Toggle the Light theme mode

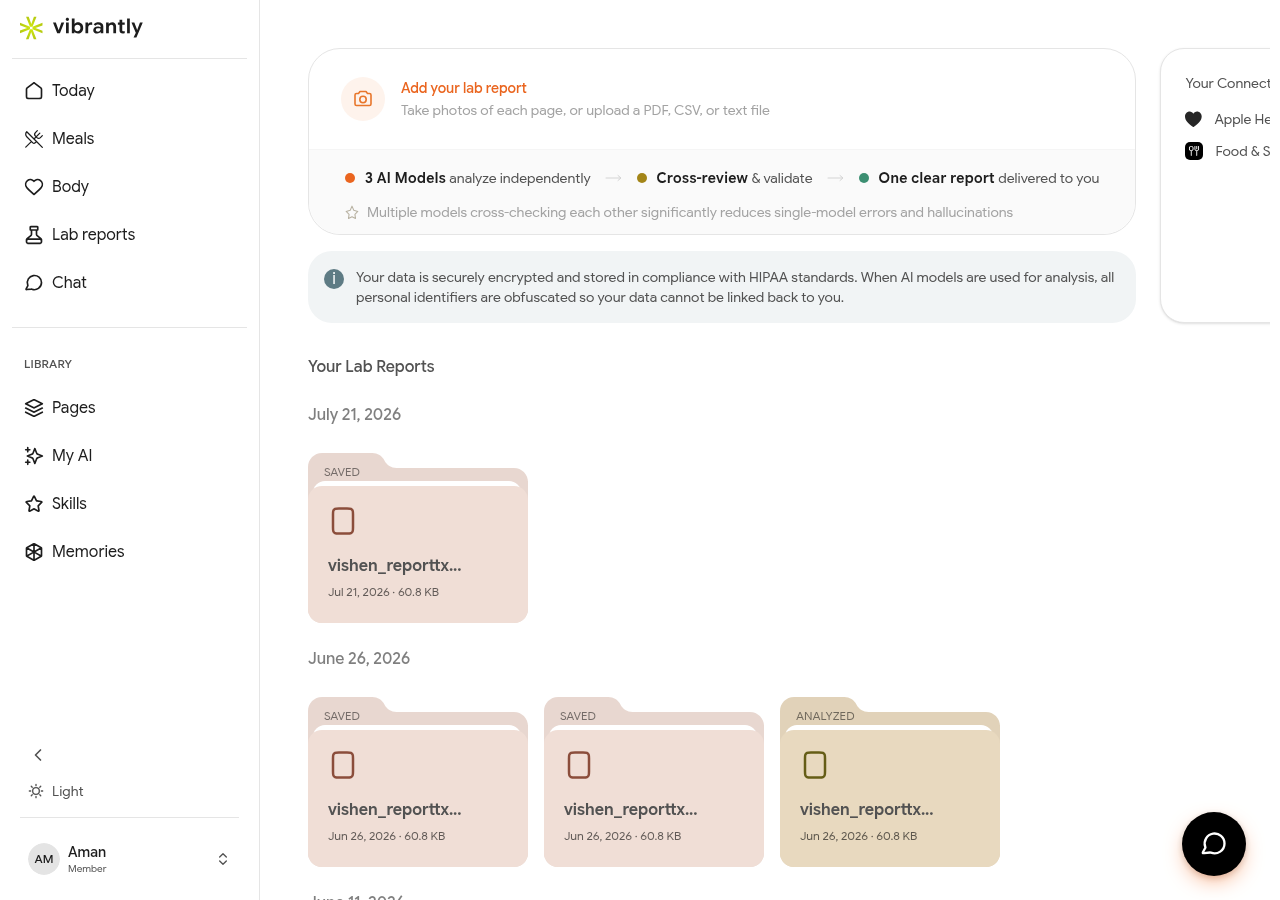pos(56,791)
